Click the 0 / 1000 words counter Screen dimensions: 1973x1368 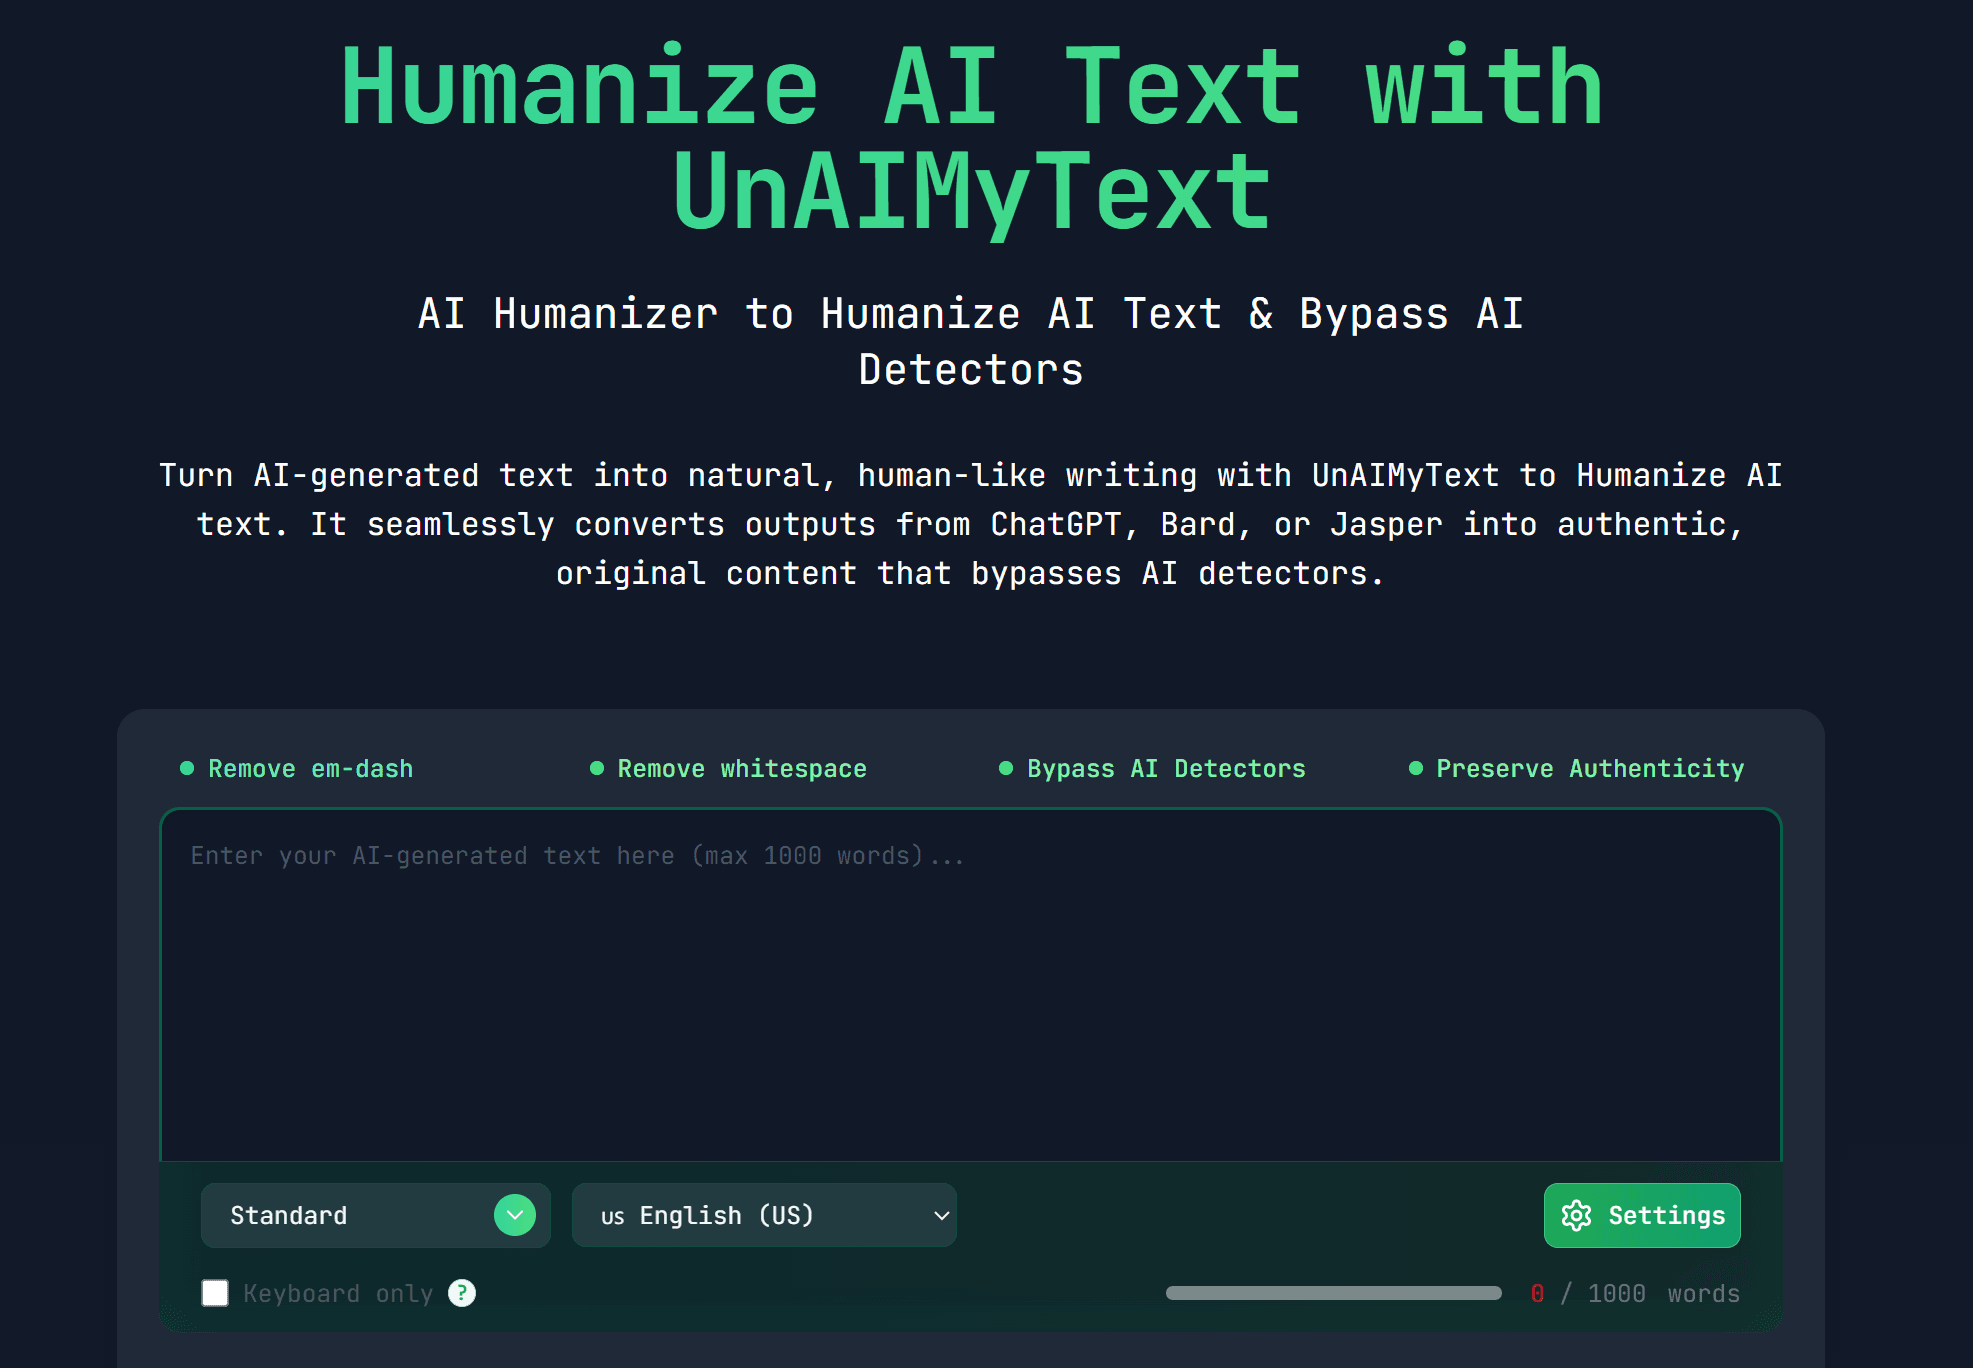click(x=1637, y=1293)
